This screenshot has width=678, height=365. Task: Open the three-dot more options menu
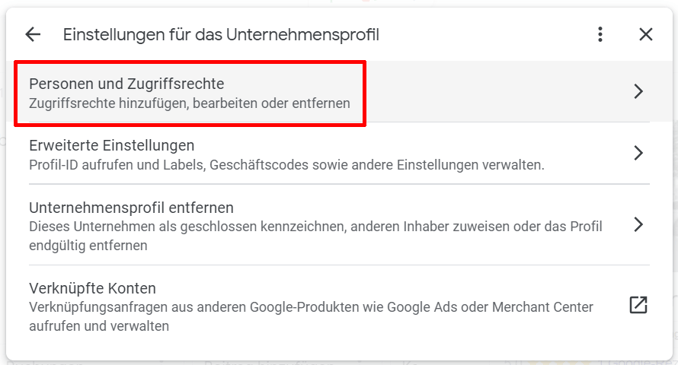600,34
